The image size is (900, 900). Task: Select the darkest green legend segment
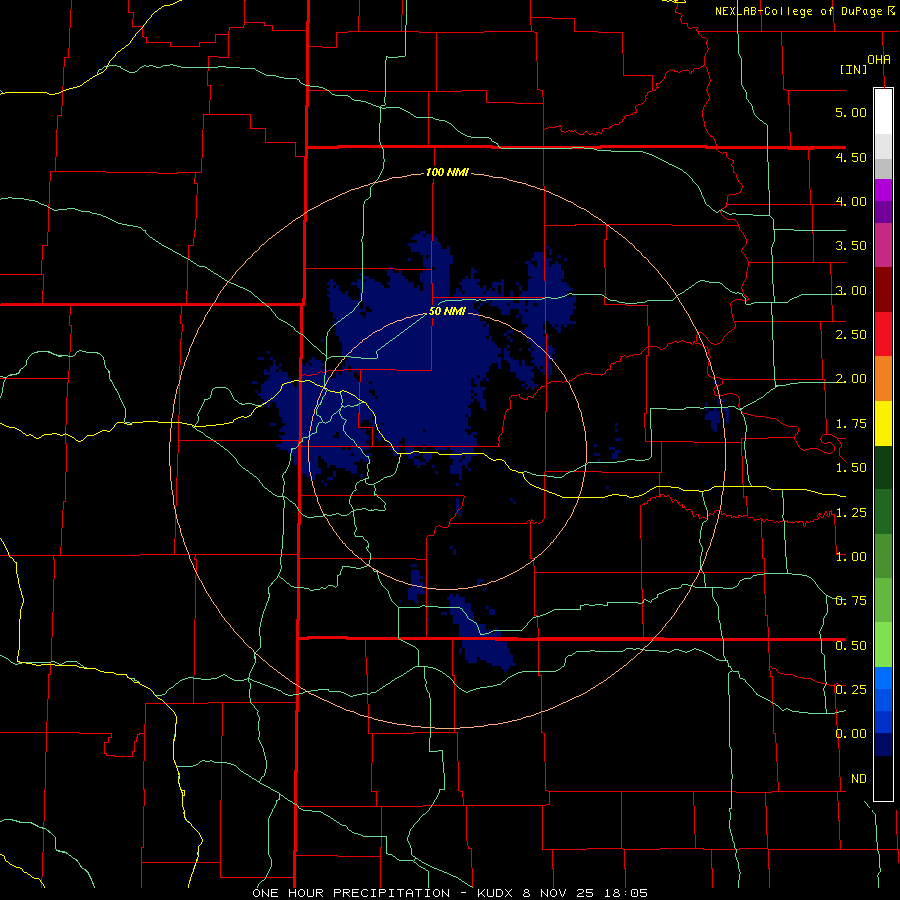(x=883, y=468)
